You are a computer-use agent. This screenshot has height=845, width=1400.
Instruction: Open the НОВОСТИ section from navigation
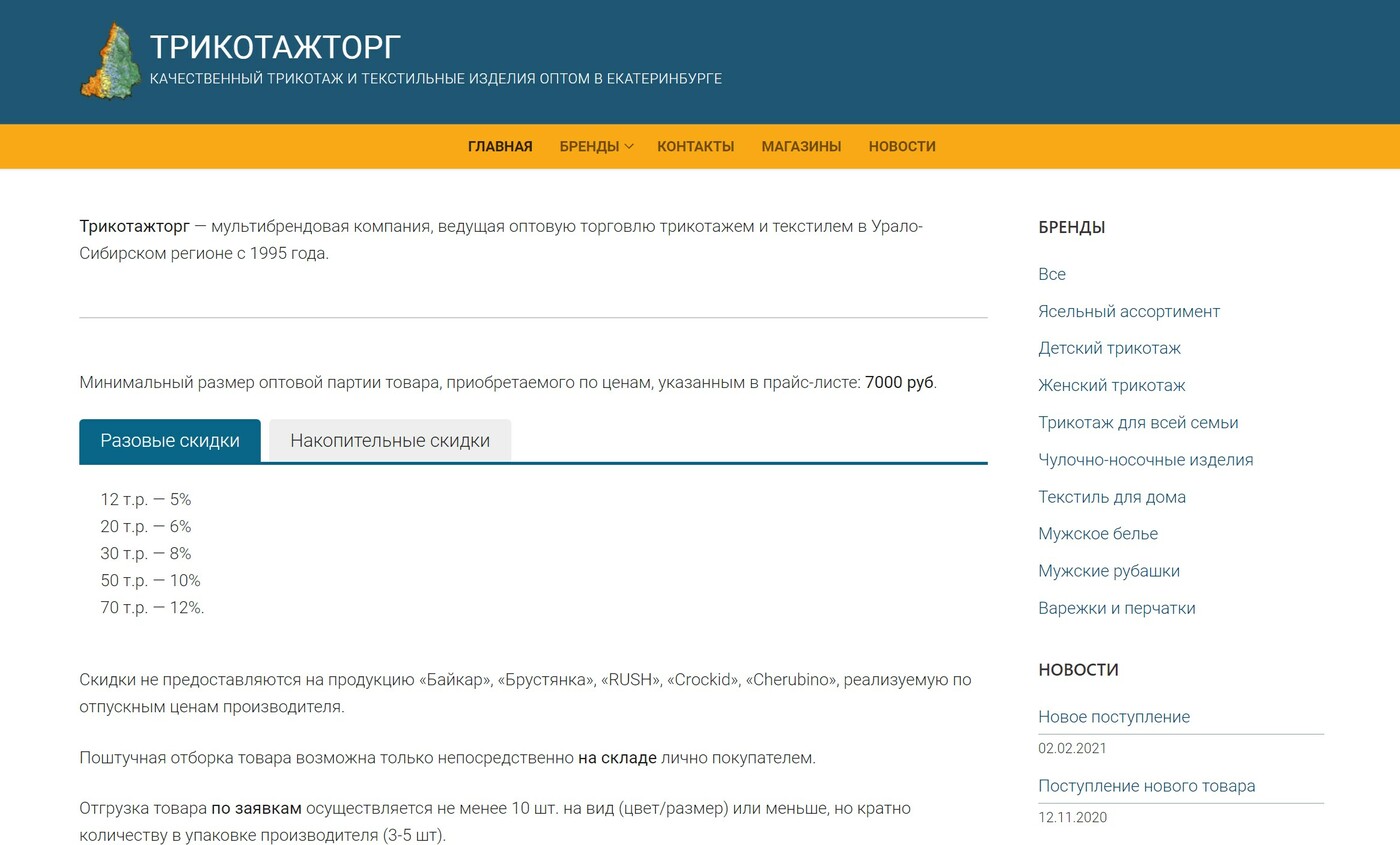901,146
